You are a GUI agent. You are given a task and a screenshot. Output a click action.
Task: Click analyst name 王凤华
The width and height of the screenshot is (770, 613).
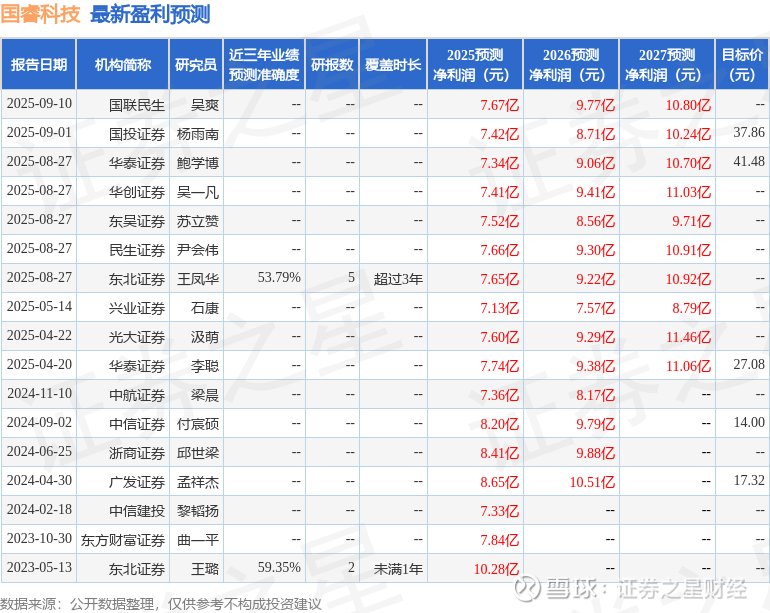point(198,279)
